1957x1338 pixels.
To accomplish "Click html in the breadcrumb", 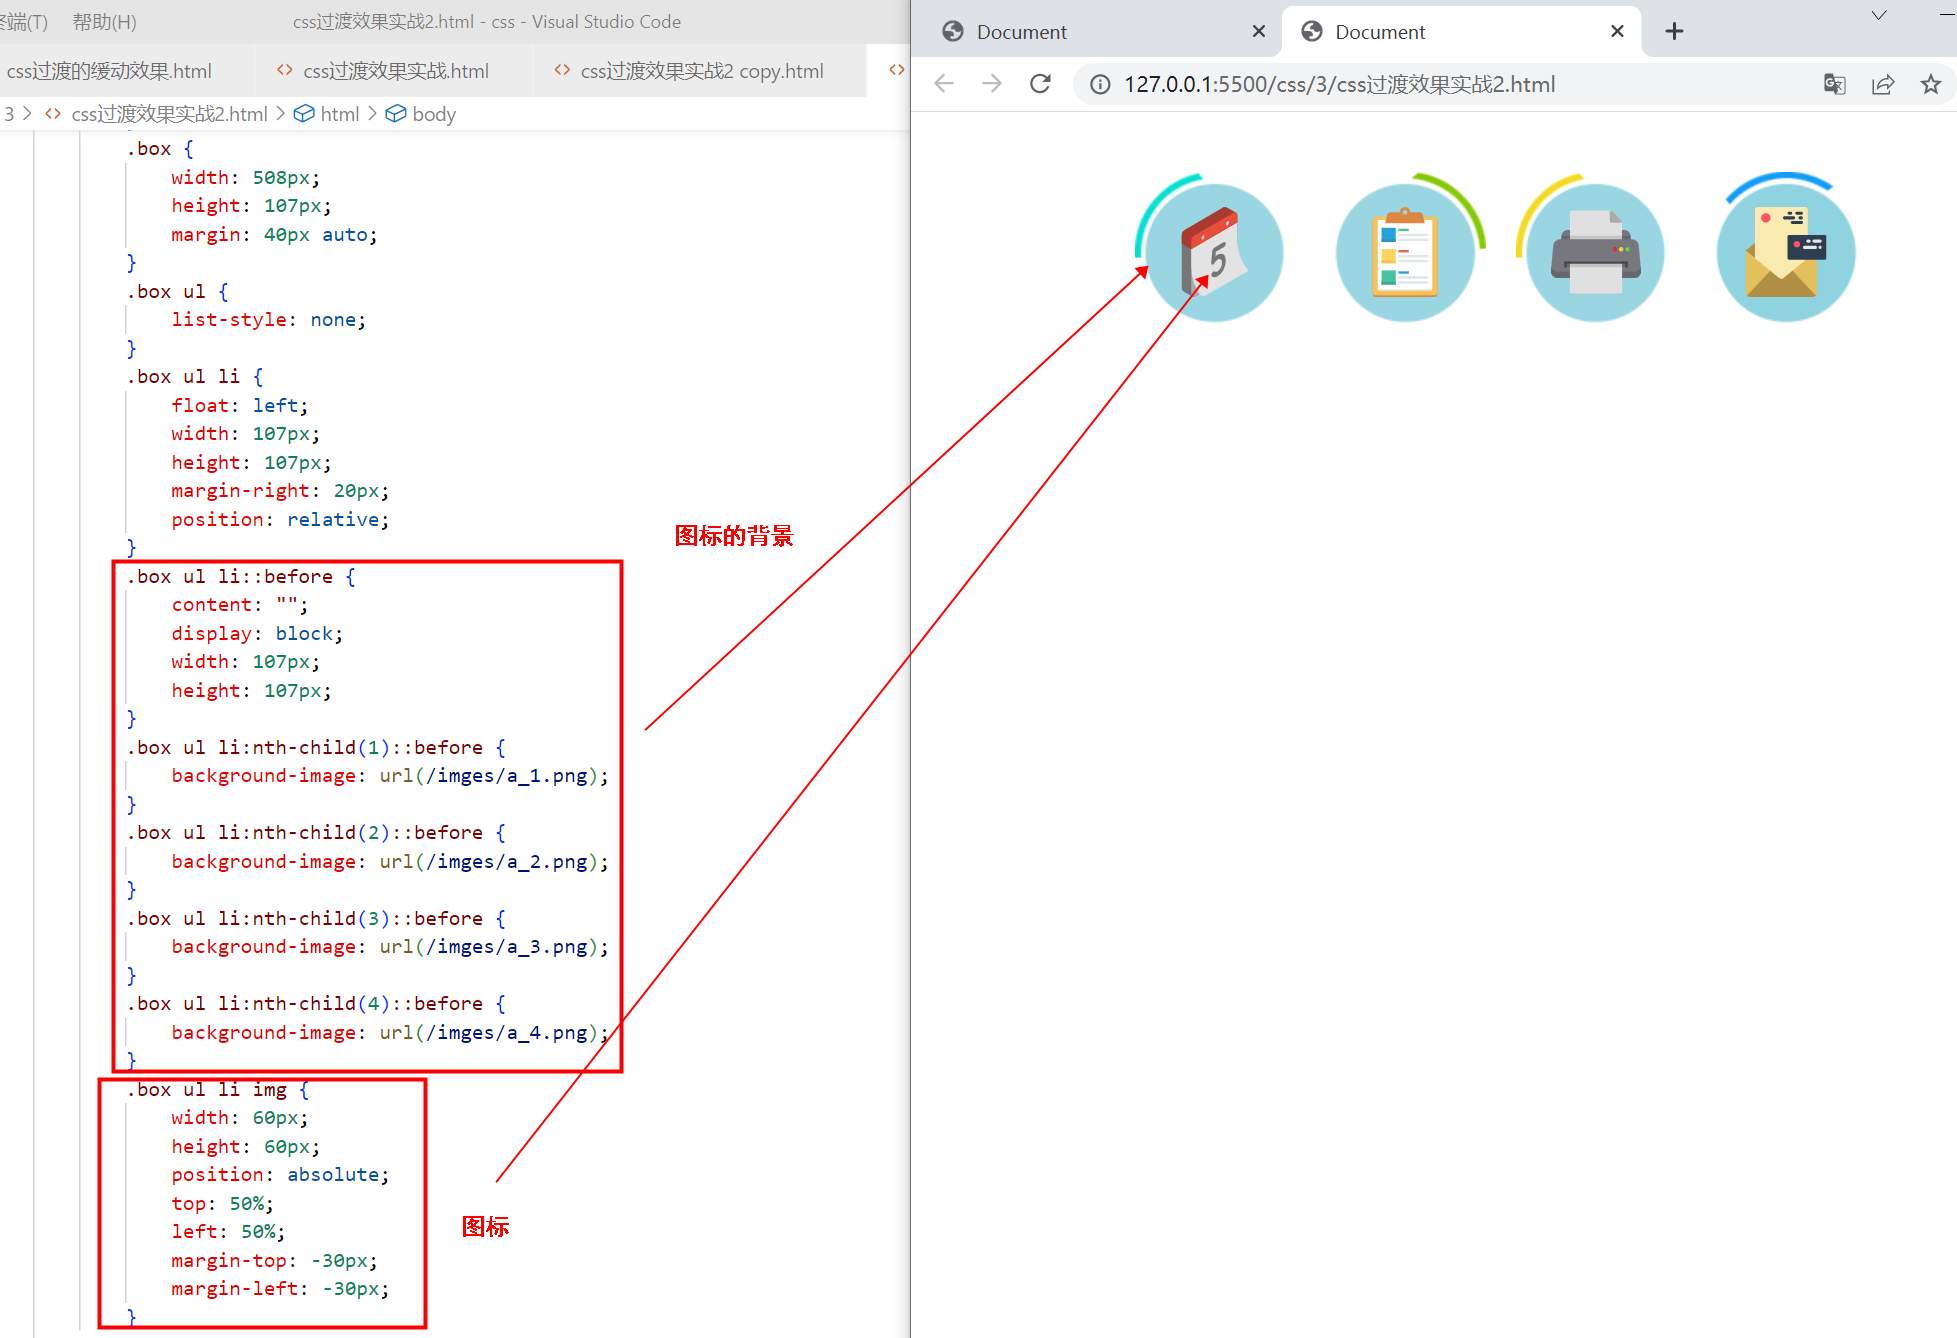I will pyautogui.click(x=339, y=114).
